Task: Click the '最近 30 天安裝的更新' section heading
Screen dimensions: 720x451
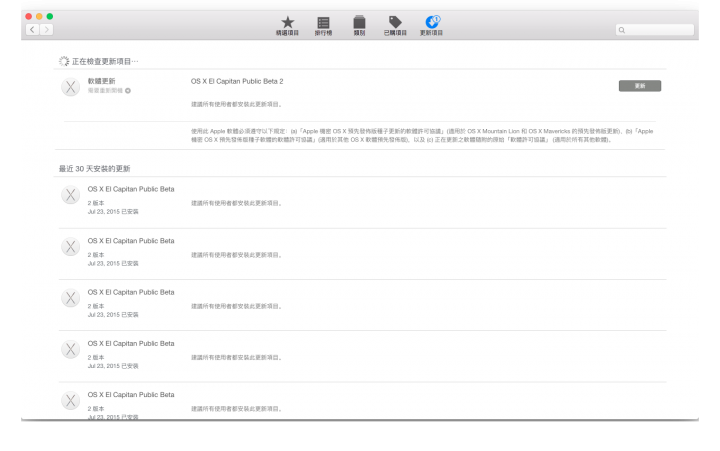Action: [x=95, y=169]
